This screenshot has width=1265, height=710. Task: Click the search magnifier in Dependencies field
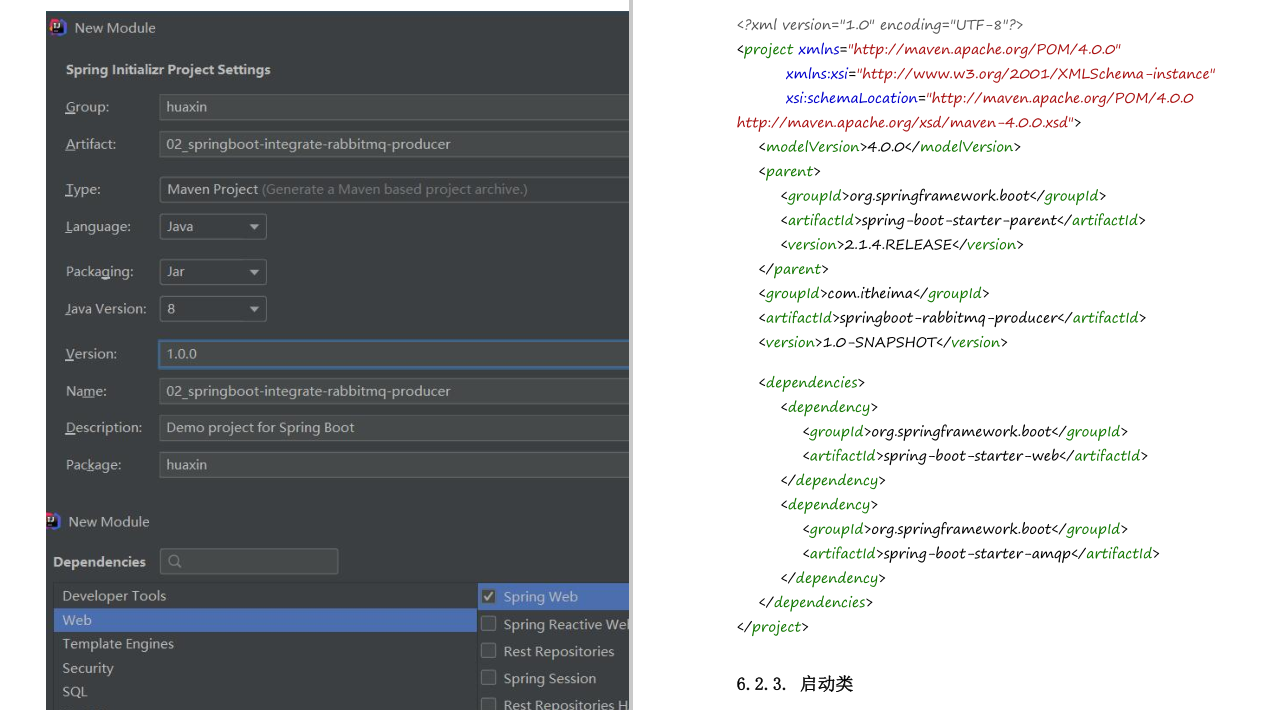tap(174, 561)
